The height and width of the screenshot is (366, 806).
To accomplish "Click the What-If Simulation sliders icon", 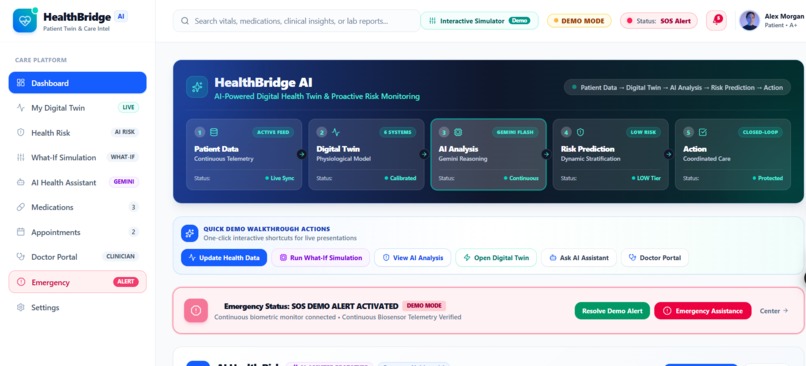I will 21,157.
